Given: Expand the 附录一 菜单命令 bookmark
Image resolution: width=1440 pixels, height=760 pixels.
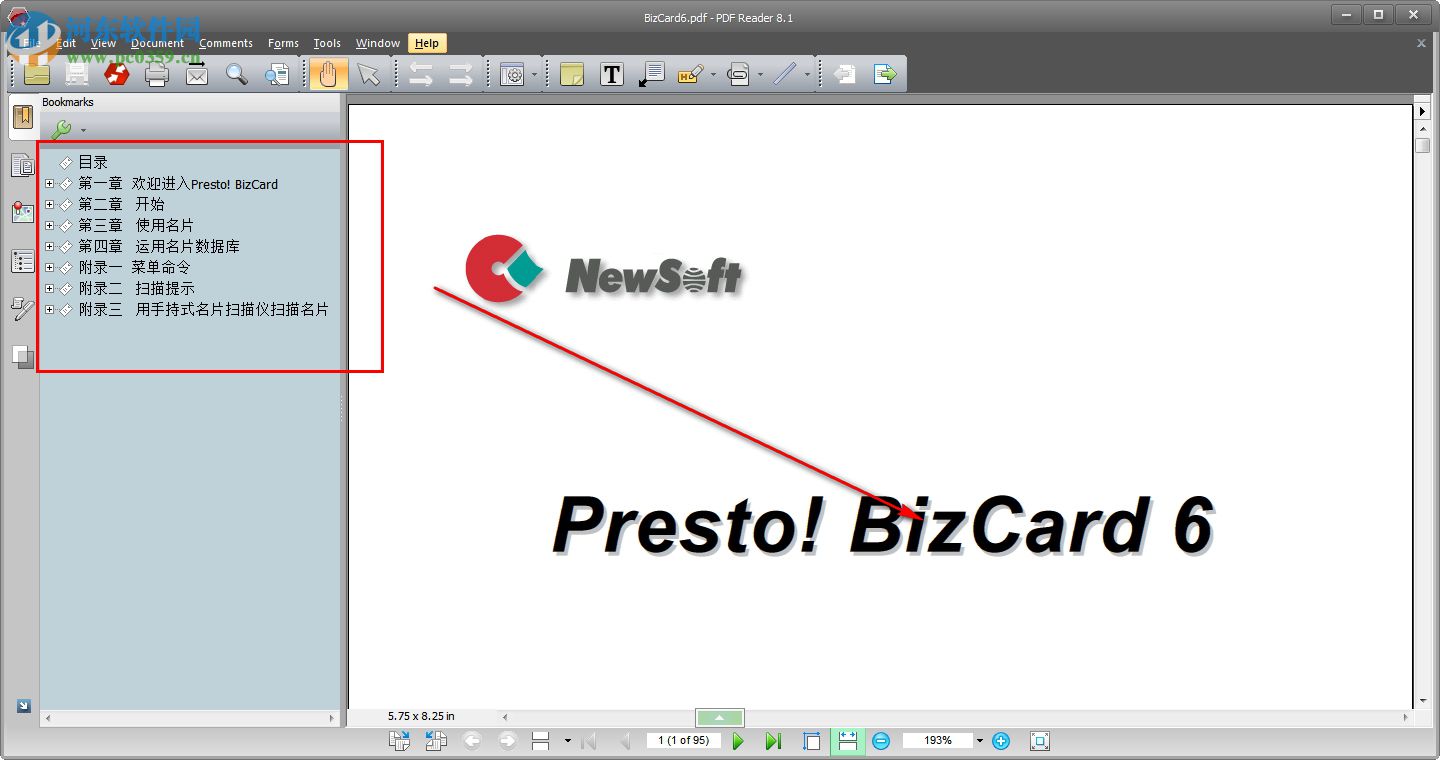Looking at the screenshot, I should tap(50, 267).
